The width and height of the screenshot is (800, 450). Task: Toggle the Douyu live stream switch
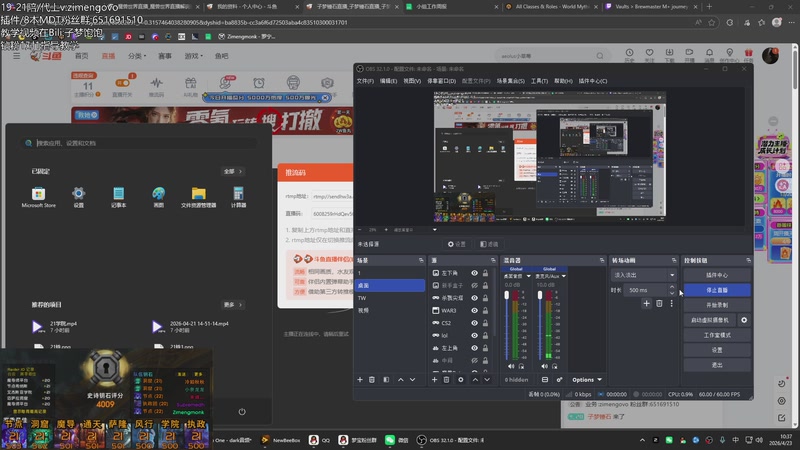tap(122, 83)
